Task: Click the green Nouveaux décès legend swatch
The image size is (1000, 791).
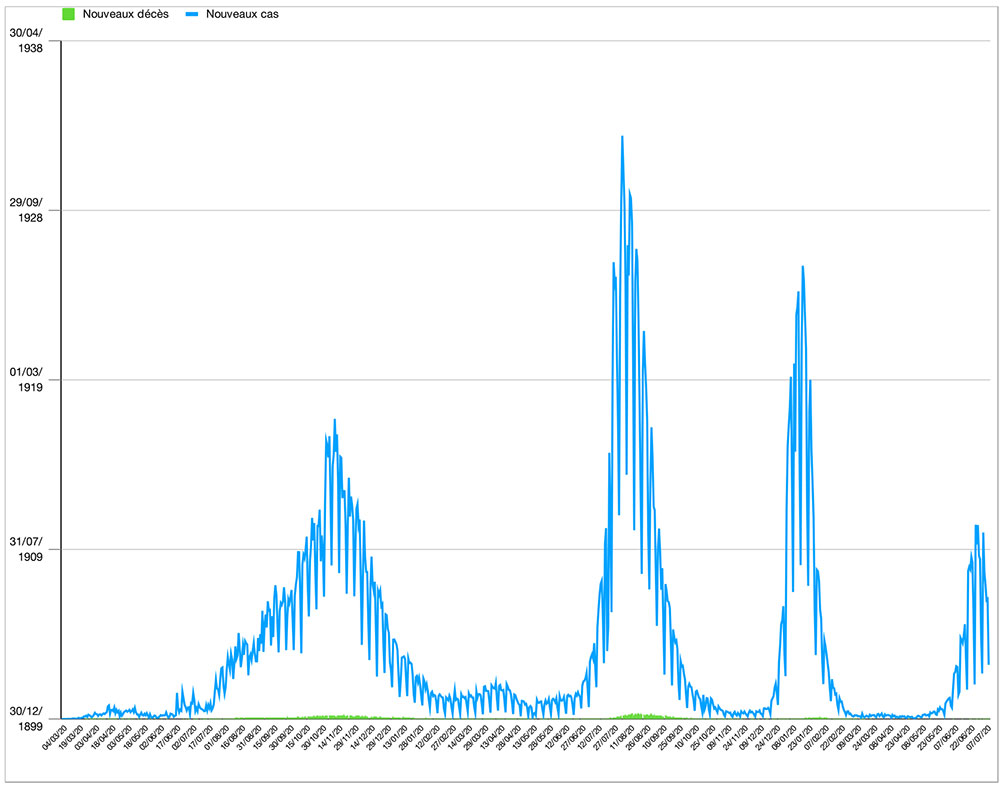Action: pos(68,14)
